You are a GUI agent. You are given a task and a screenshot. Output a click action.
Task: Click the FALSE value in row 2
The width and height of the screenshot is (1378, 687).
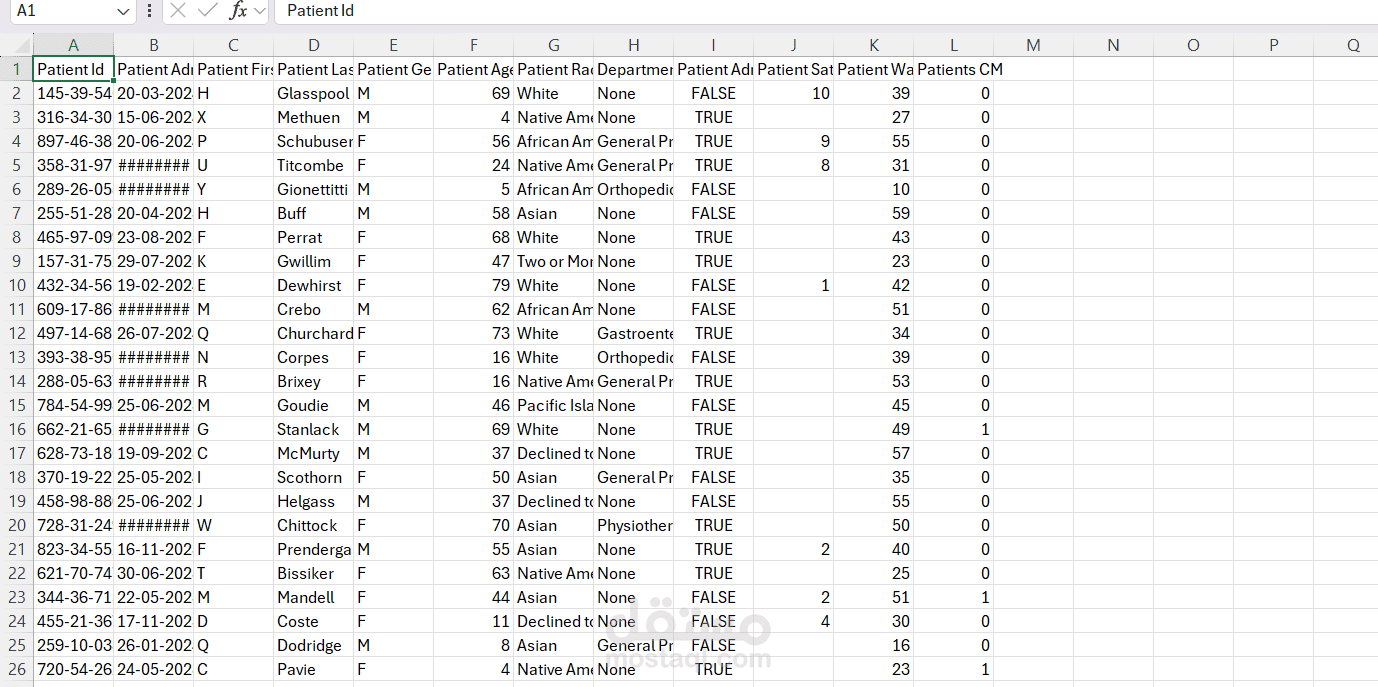coord(713,93)
